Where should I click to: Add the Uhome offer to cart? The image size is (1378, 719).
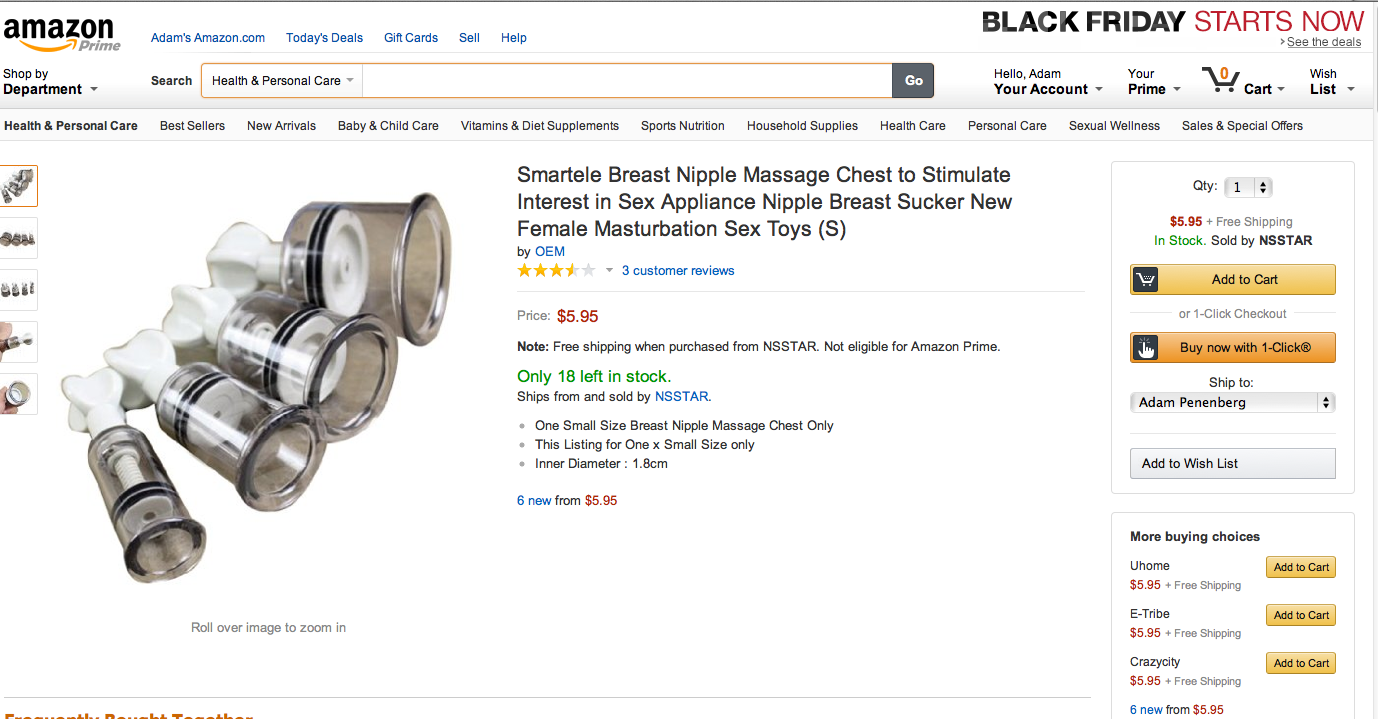1300,567
